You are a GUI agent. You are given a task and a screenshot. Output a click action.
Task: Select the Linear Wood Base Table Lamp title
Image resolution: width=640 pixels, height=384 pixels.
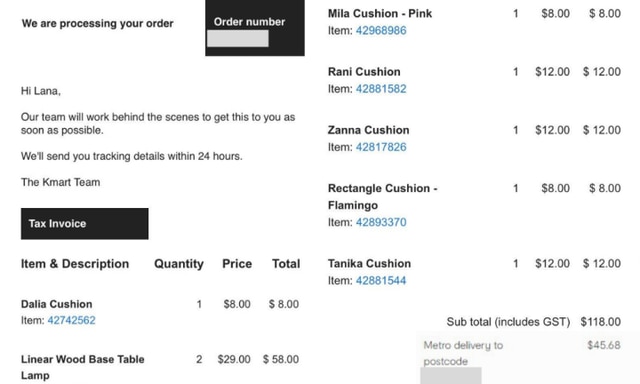coord(82,367)
